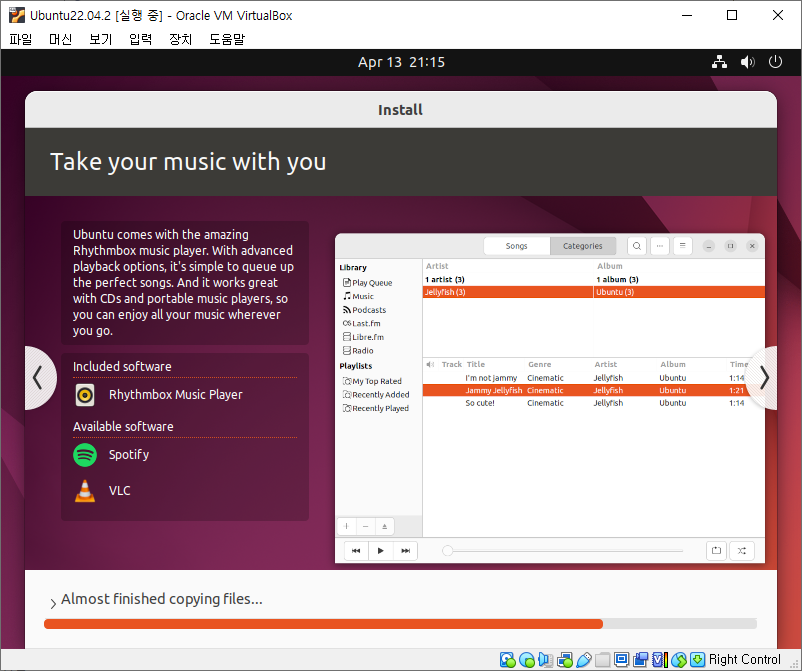Open the Recently Played playlist
Image resolution: width=802 pixels, height=671 pixels.
376,409
